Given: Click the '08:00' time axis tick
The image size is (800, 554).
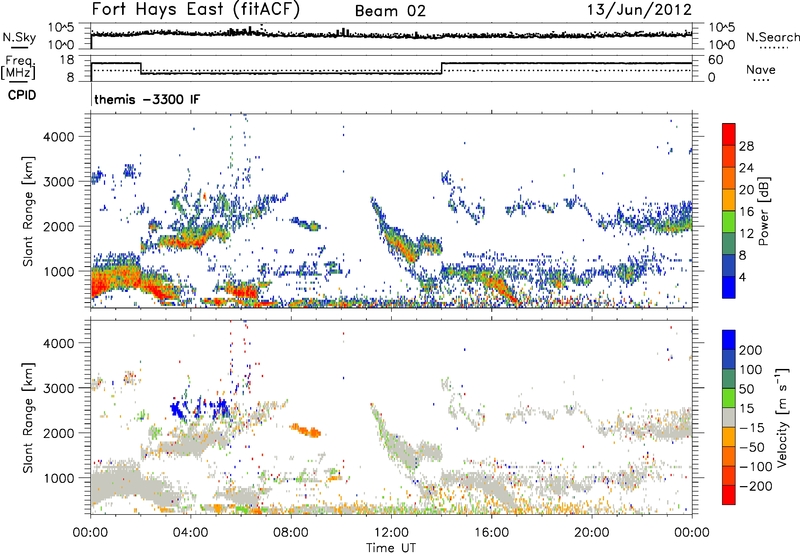Looking at the screenshot, I should (291, 533).
